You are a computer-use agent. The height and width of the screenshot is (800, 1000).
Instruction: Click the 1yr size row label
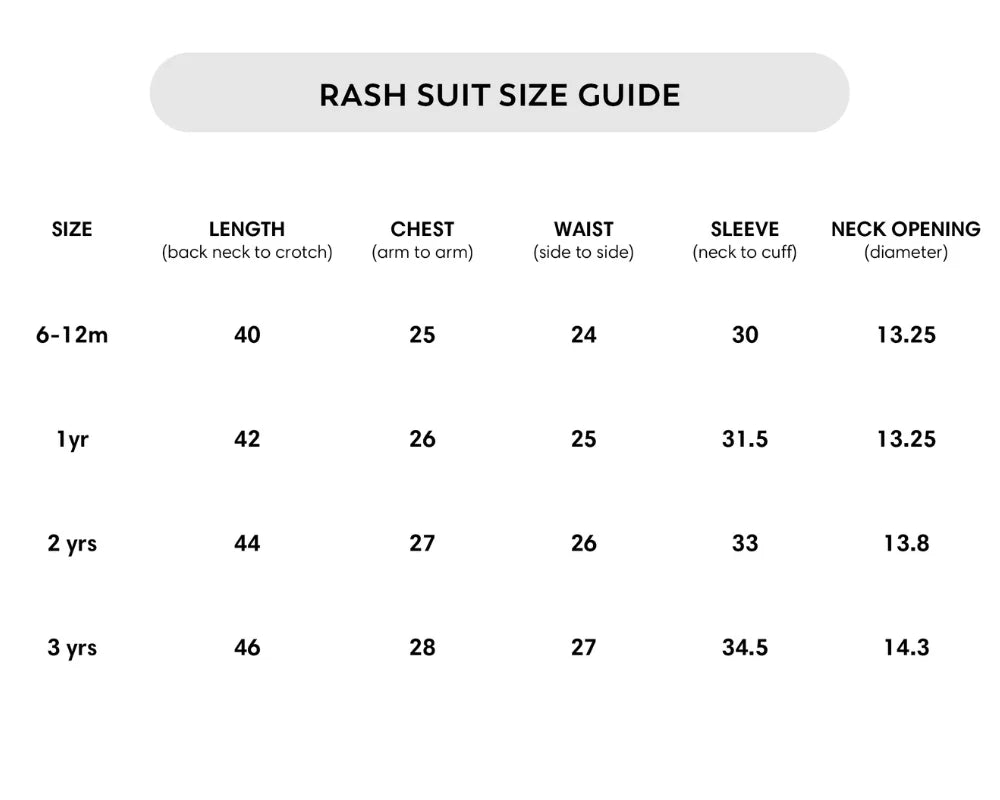pos(72,439)
